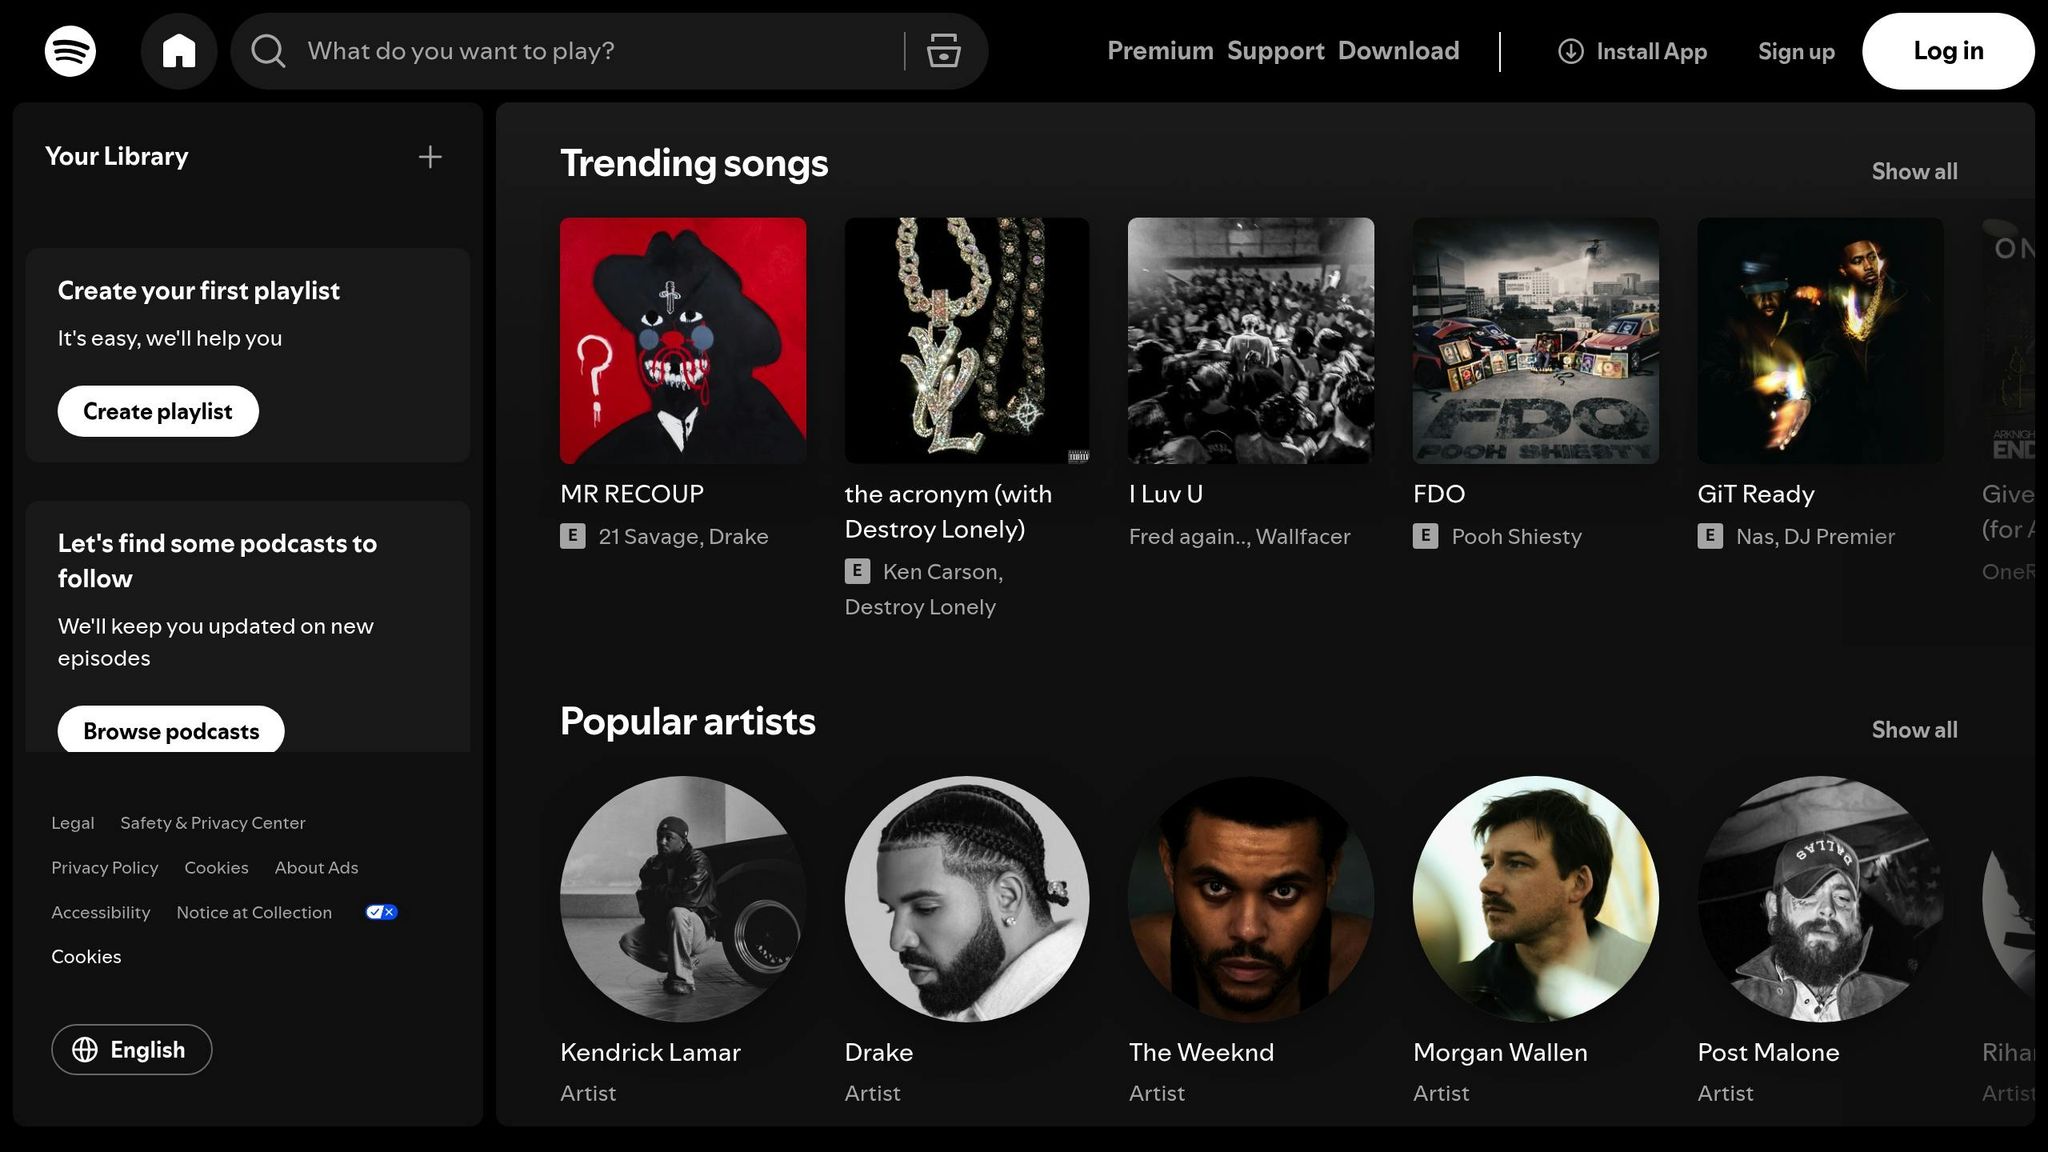Image resolution: width=2048 pixels, height=1152 pixels.
Task: Open the Support menu item
Action: coord(1274,51)
